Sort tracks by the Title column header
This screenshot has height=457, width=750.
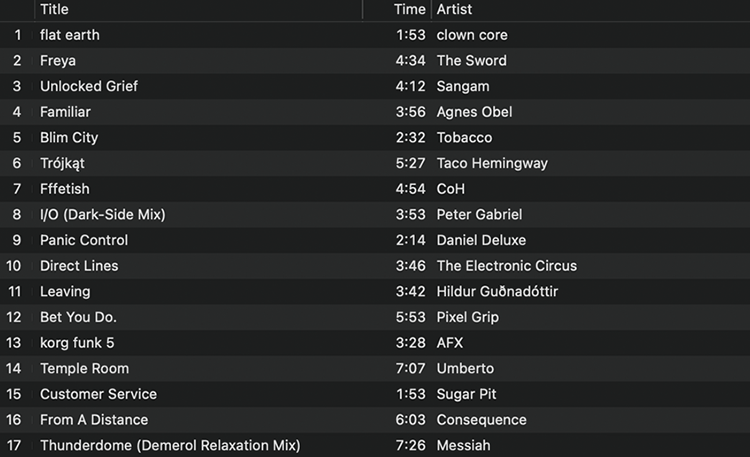click(x=199, y=10)
